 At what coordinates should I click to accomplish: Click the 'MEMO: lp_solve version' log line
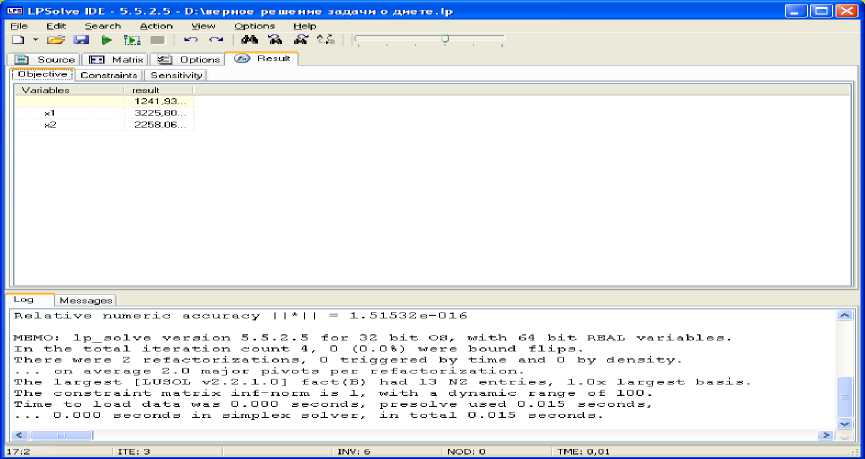(x=372, y=338)
